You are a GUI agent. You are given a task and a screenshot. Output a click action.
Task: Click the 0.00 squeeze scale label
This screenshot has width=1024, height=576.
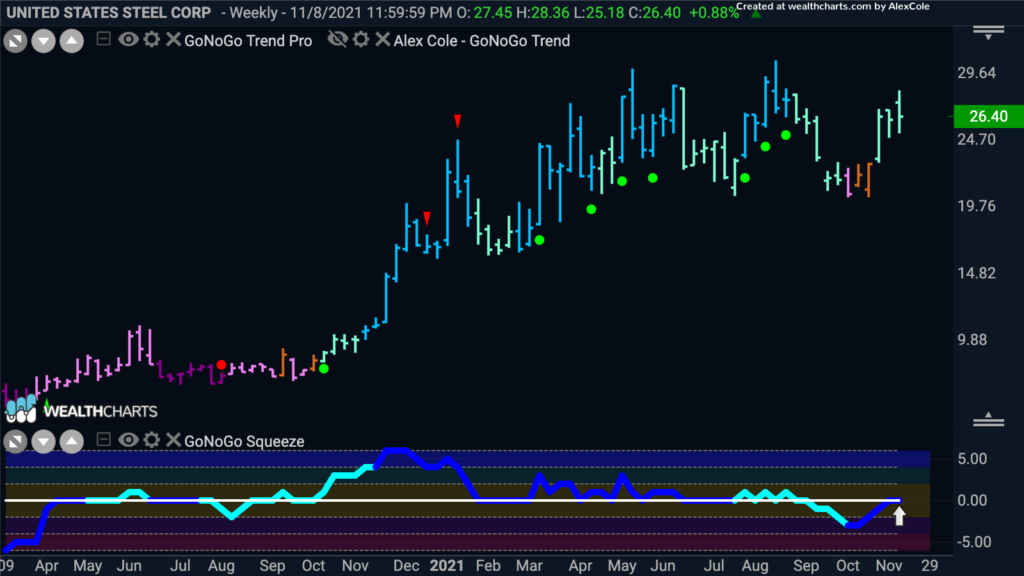pyautogui.click(x=972, y=501)
